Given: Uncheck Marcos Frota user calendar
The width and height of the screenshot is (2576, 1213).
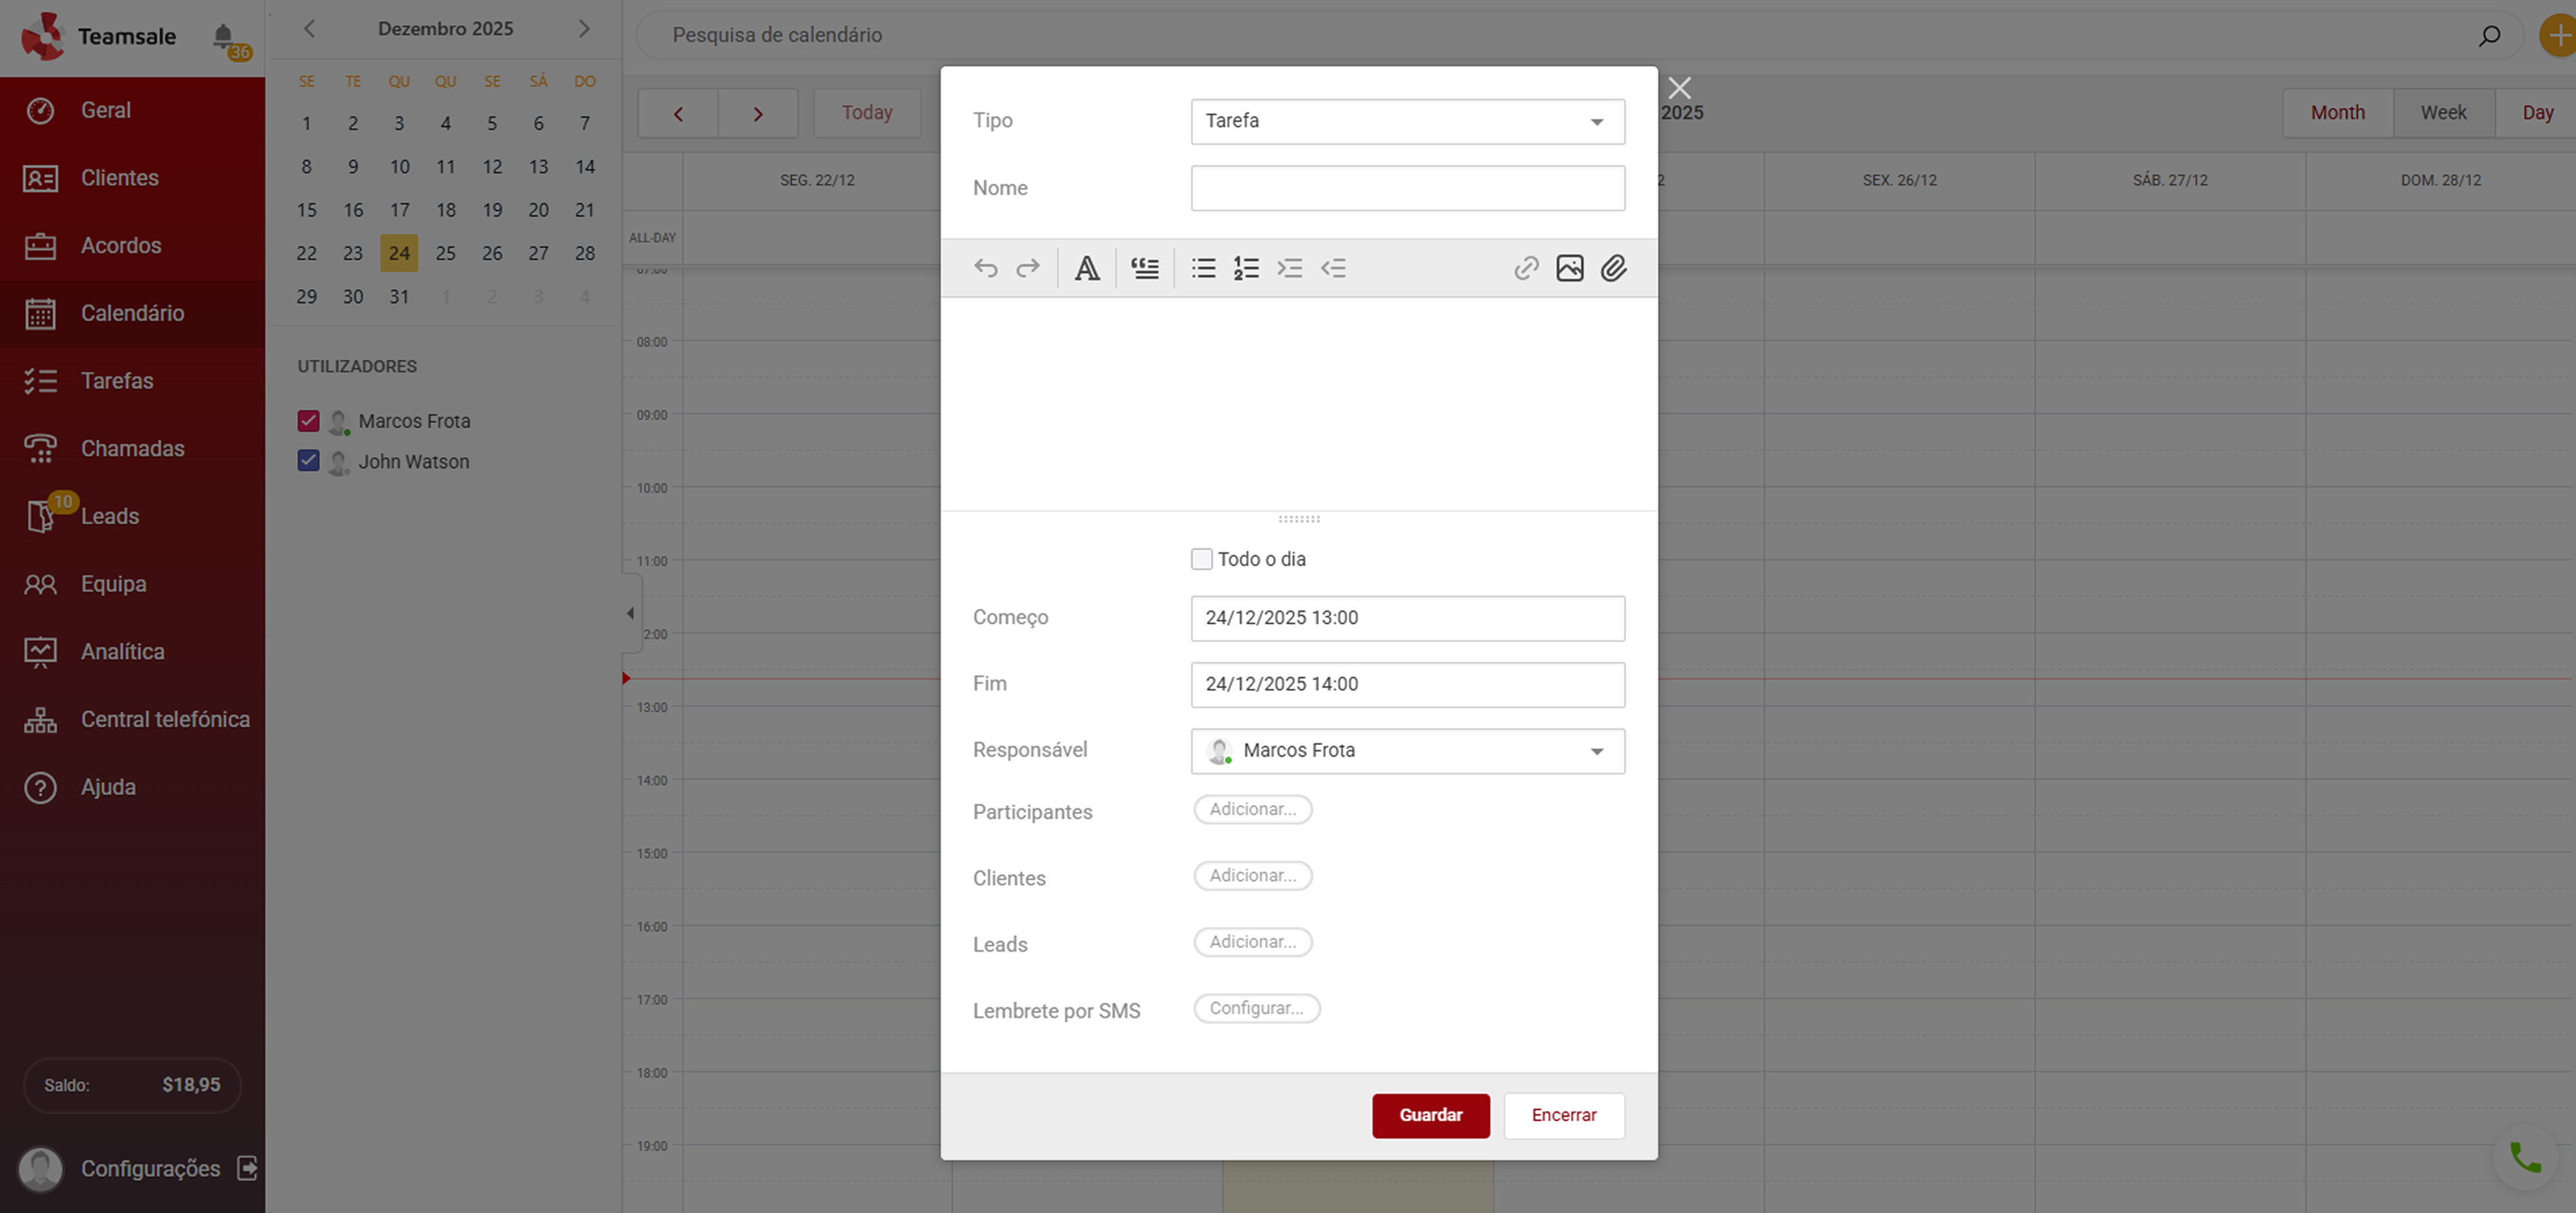Looking at the screenshot, I should 308,421.
